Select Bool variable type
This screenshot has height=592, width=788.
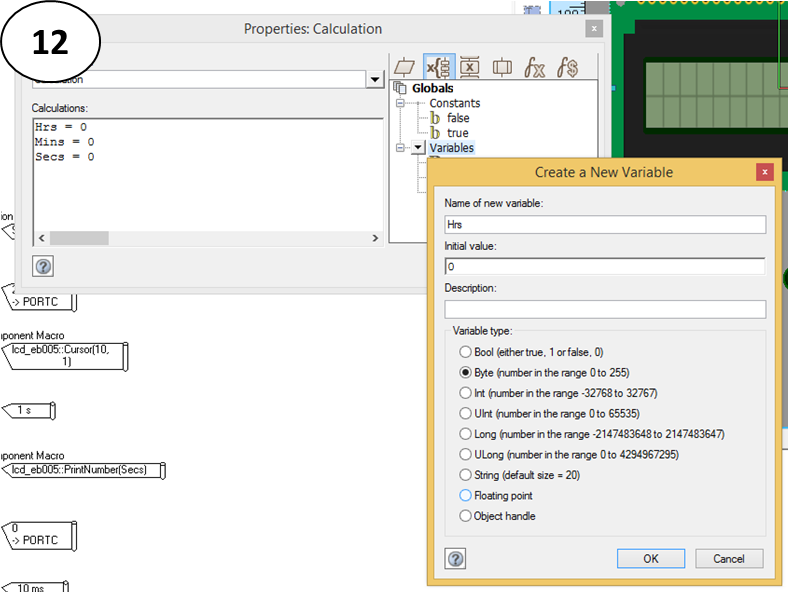coord(465,352)
